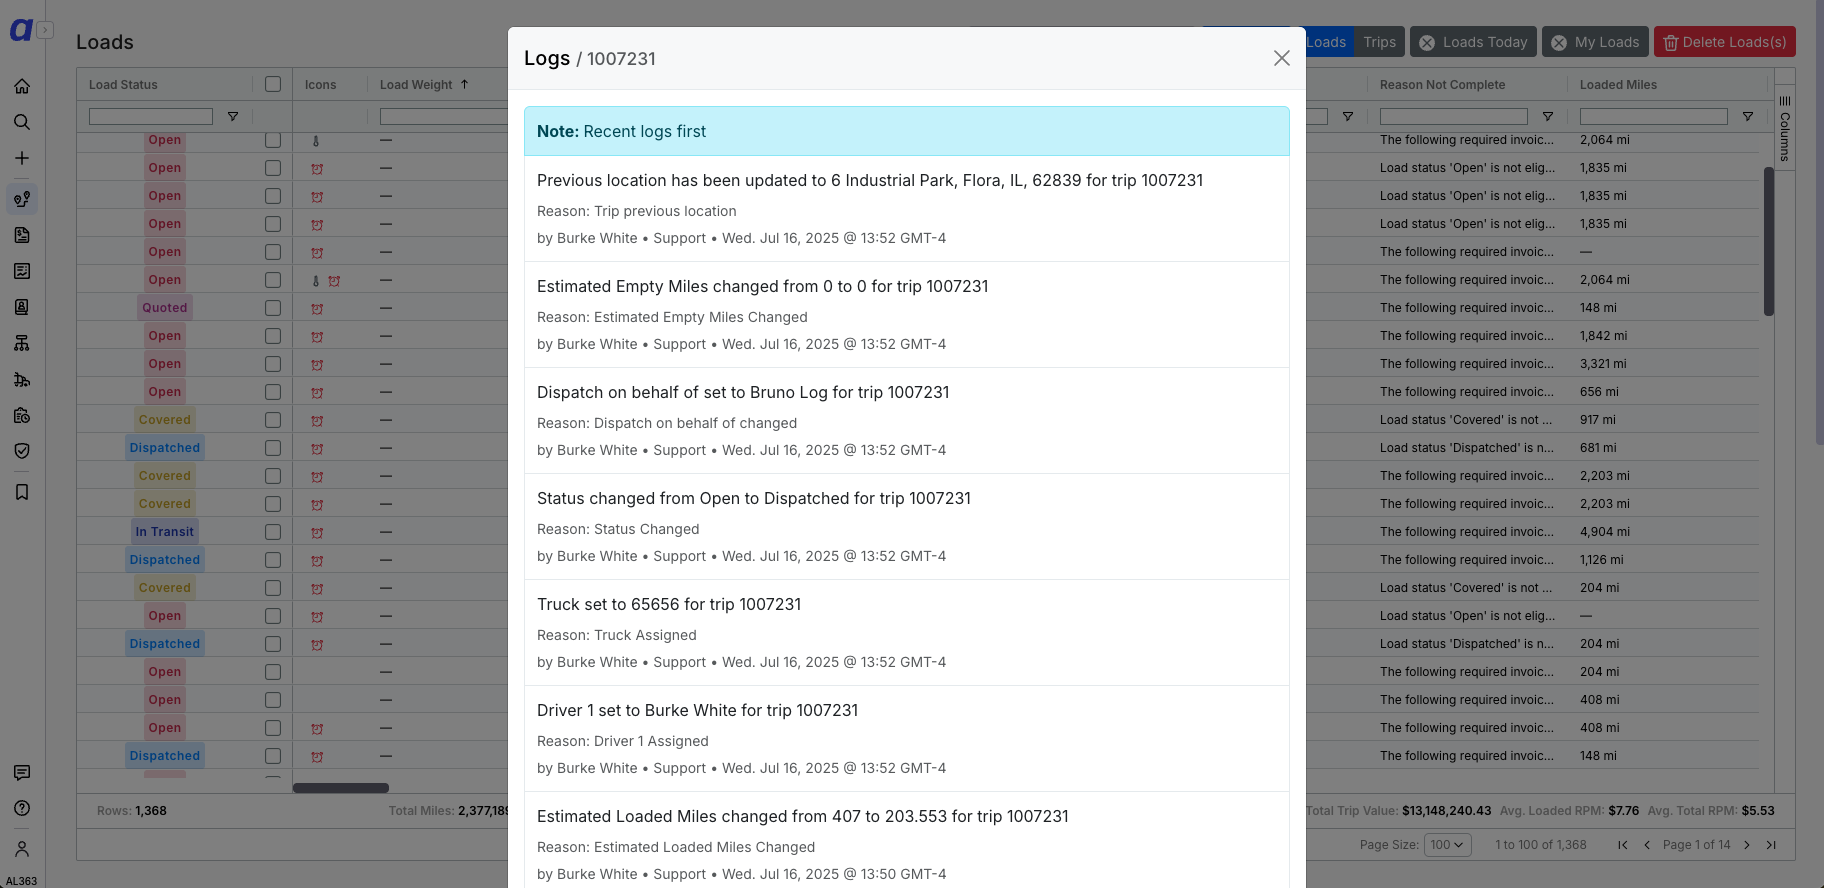Check the box for the Quoted load row

(273, 308)
